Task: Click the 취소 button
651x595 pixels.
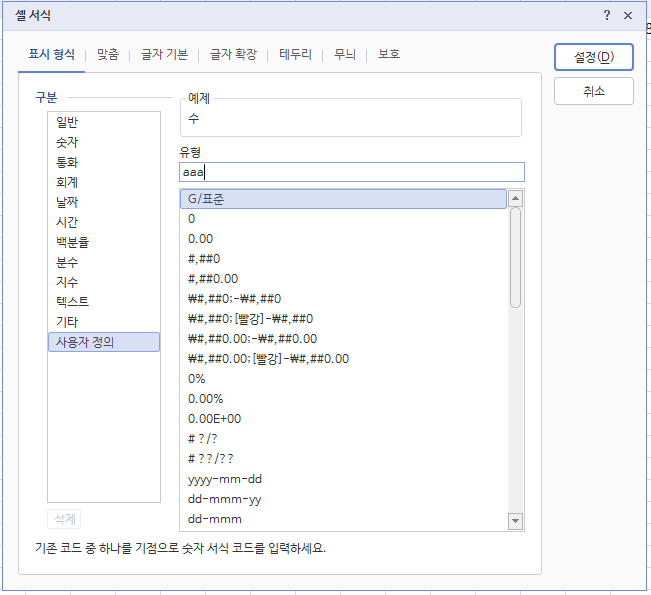Action: [x=594, y=91]
